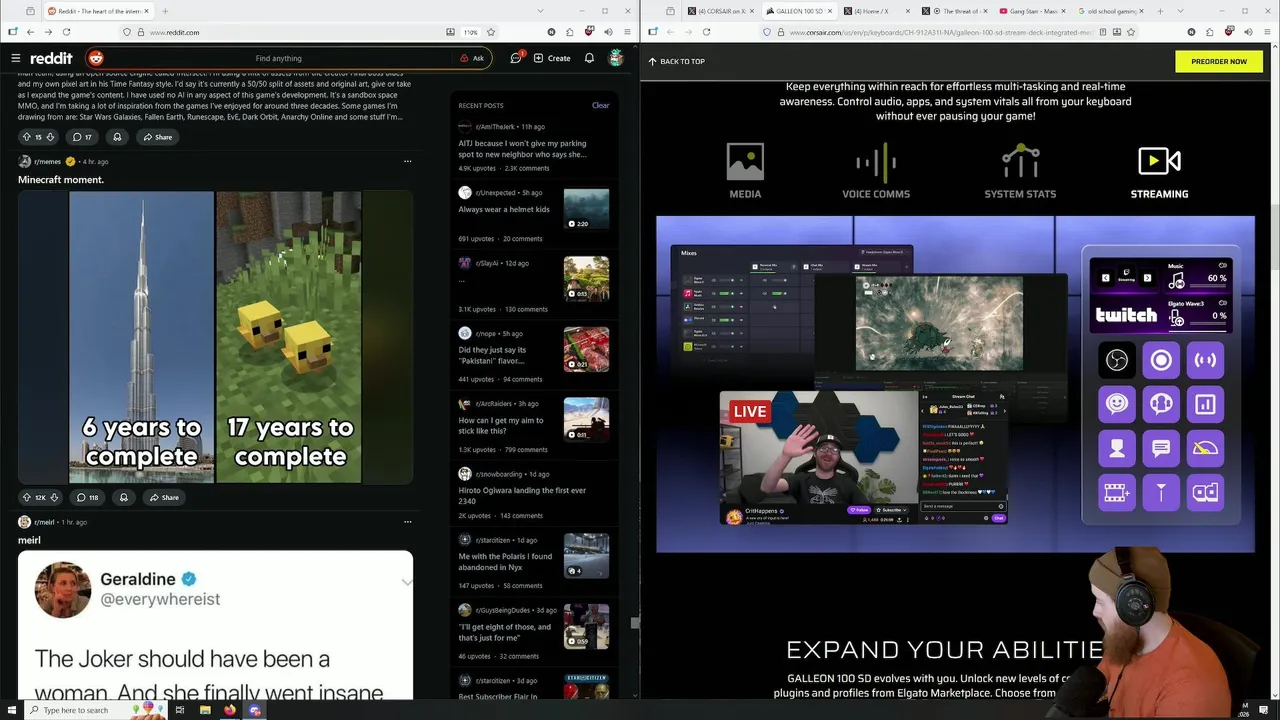Open the Burj Khalifa Minecraft meme image
This screenshot has width=1280, height=720.
click(x=215, y=337)
